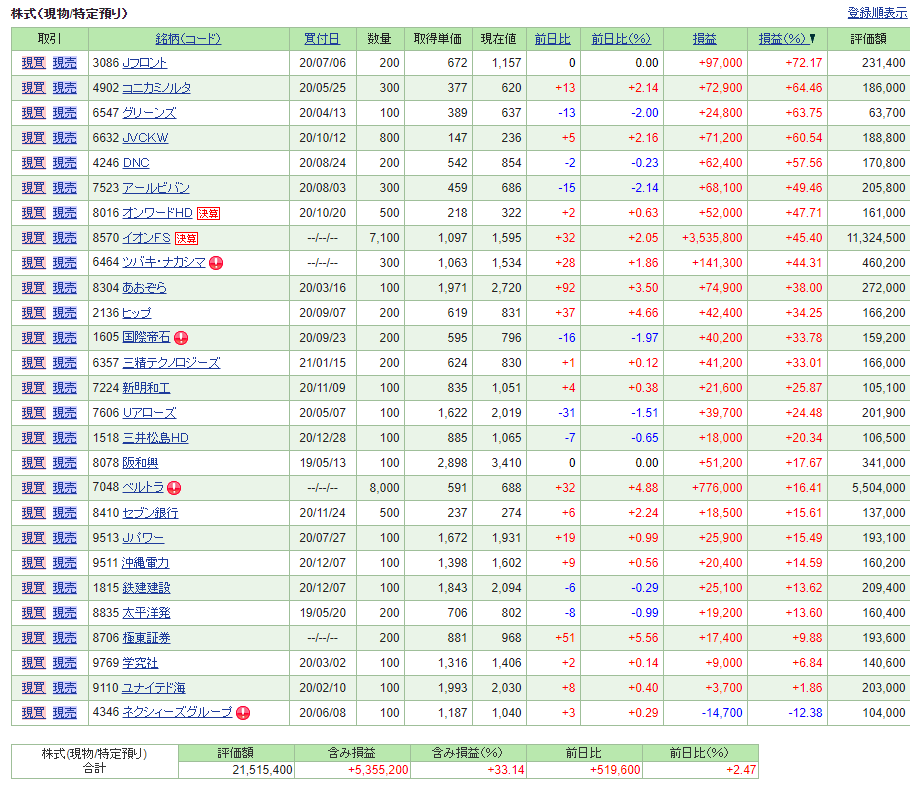Click 決算 badge next to オンワードHD
Image resolution: width=910 pixels, height=785 pixels.
click(208, 214)
